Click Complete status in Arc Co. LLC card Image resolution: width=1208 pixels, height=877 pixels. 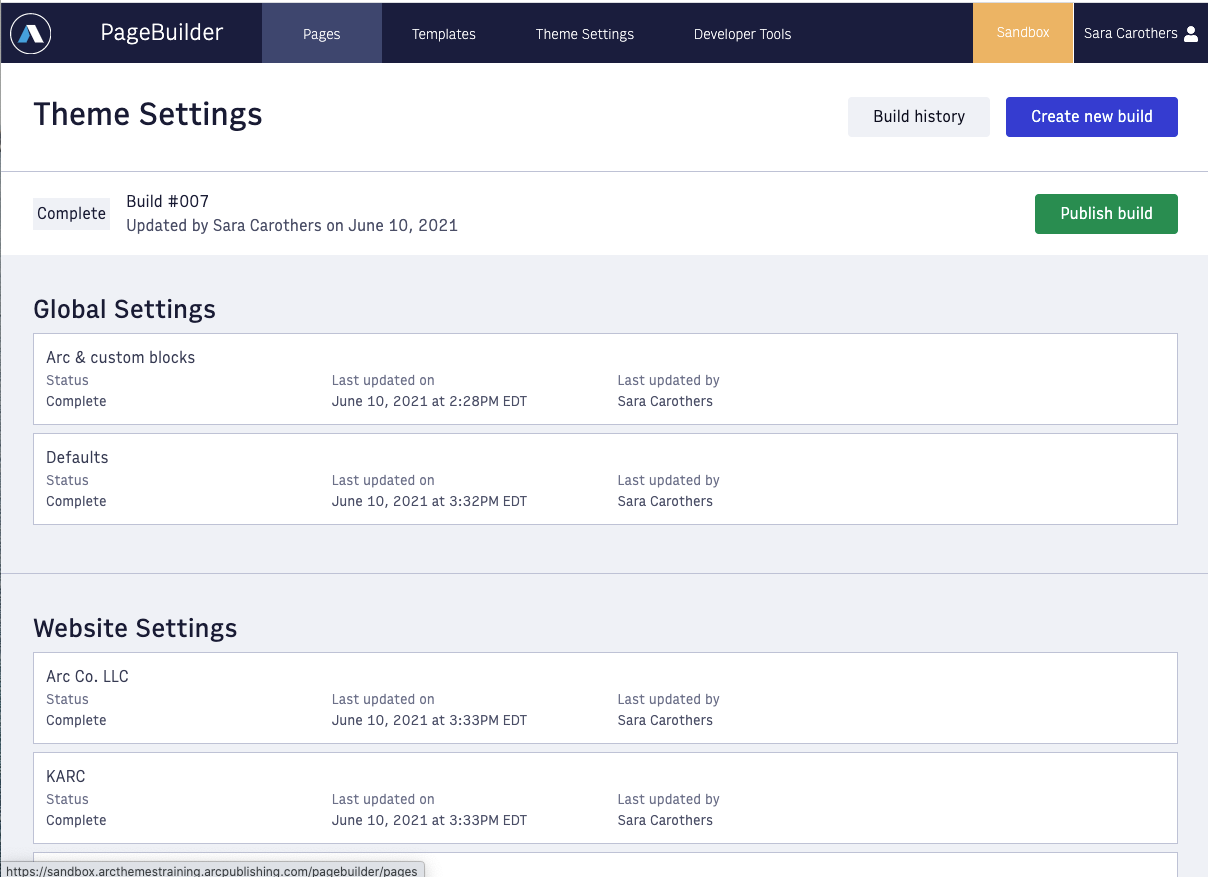(x=76, y=720)
